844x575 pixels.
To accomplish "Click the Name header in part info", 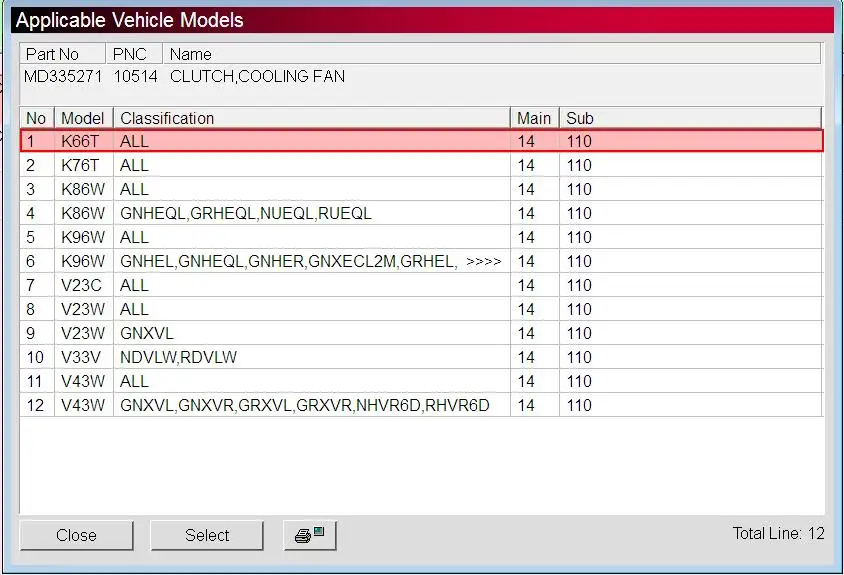I will click(x=492, y=54).
